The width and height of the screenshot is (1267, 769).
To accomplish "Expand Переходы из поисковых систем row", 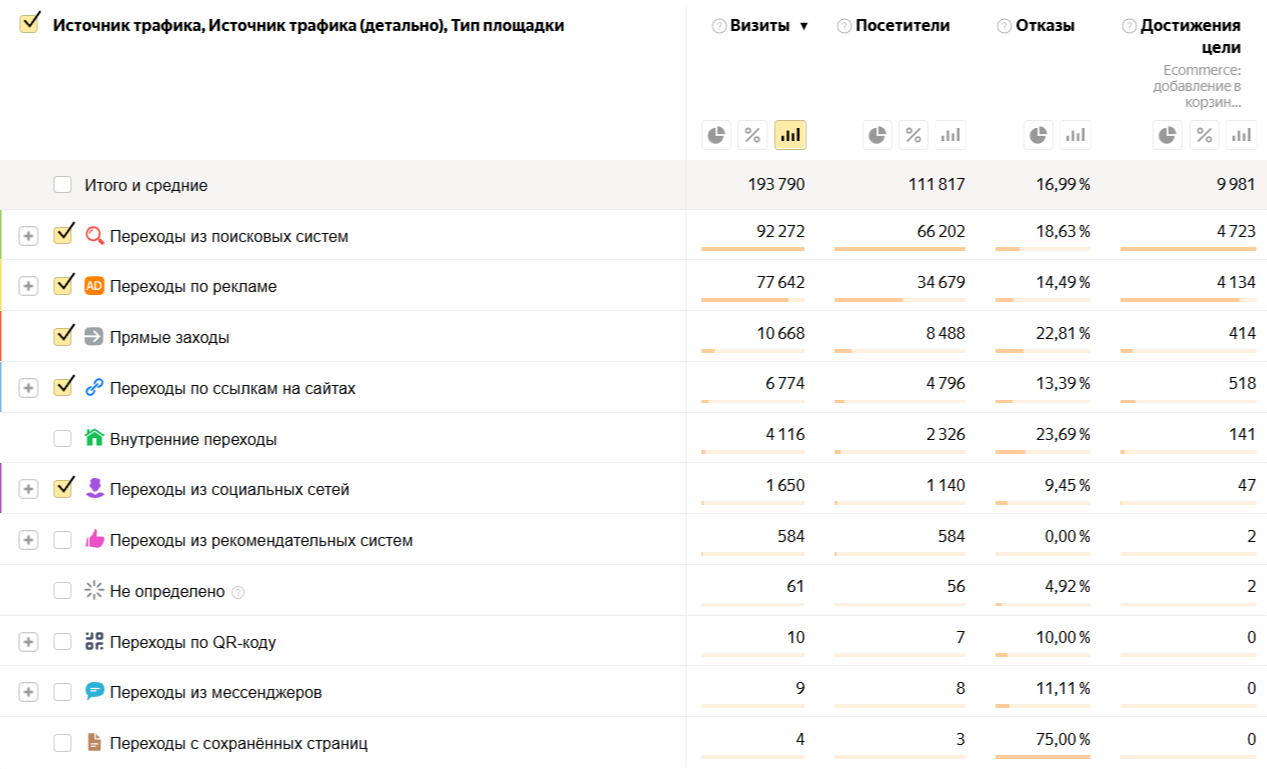I will click(x=28, y=236).
